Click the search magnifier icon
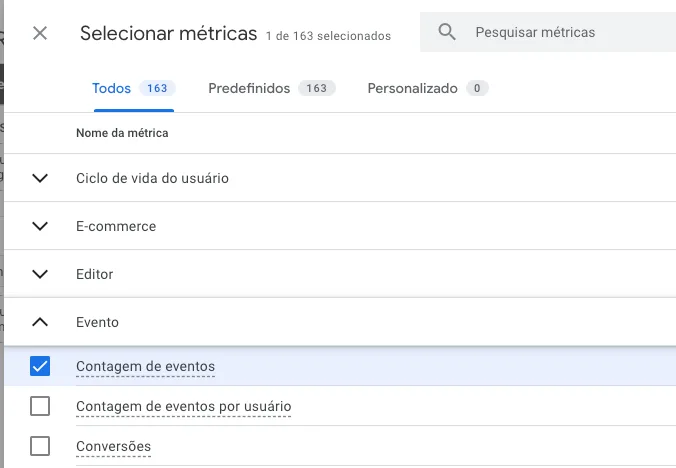 (448, 33)
